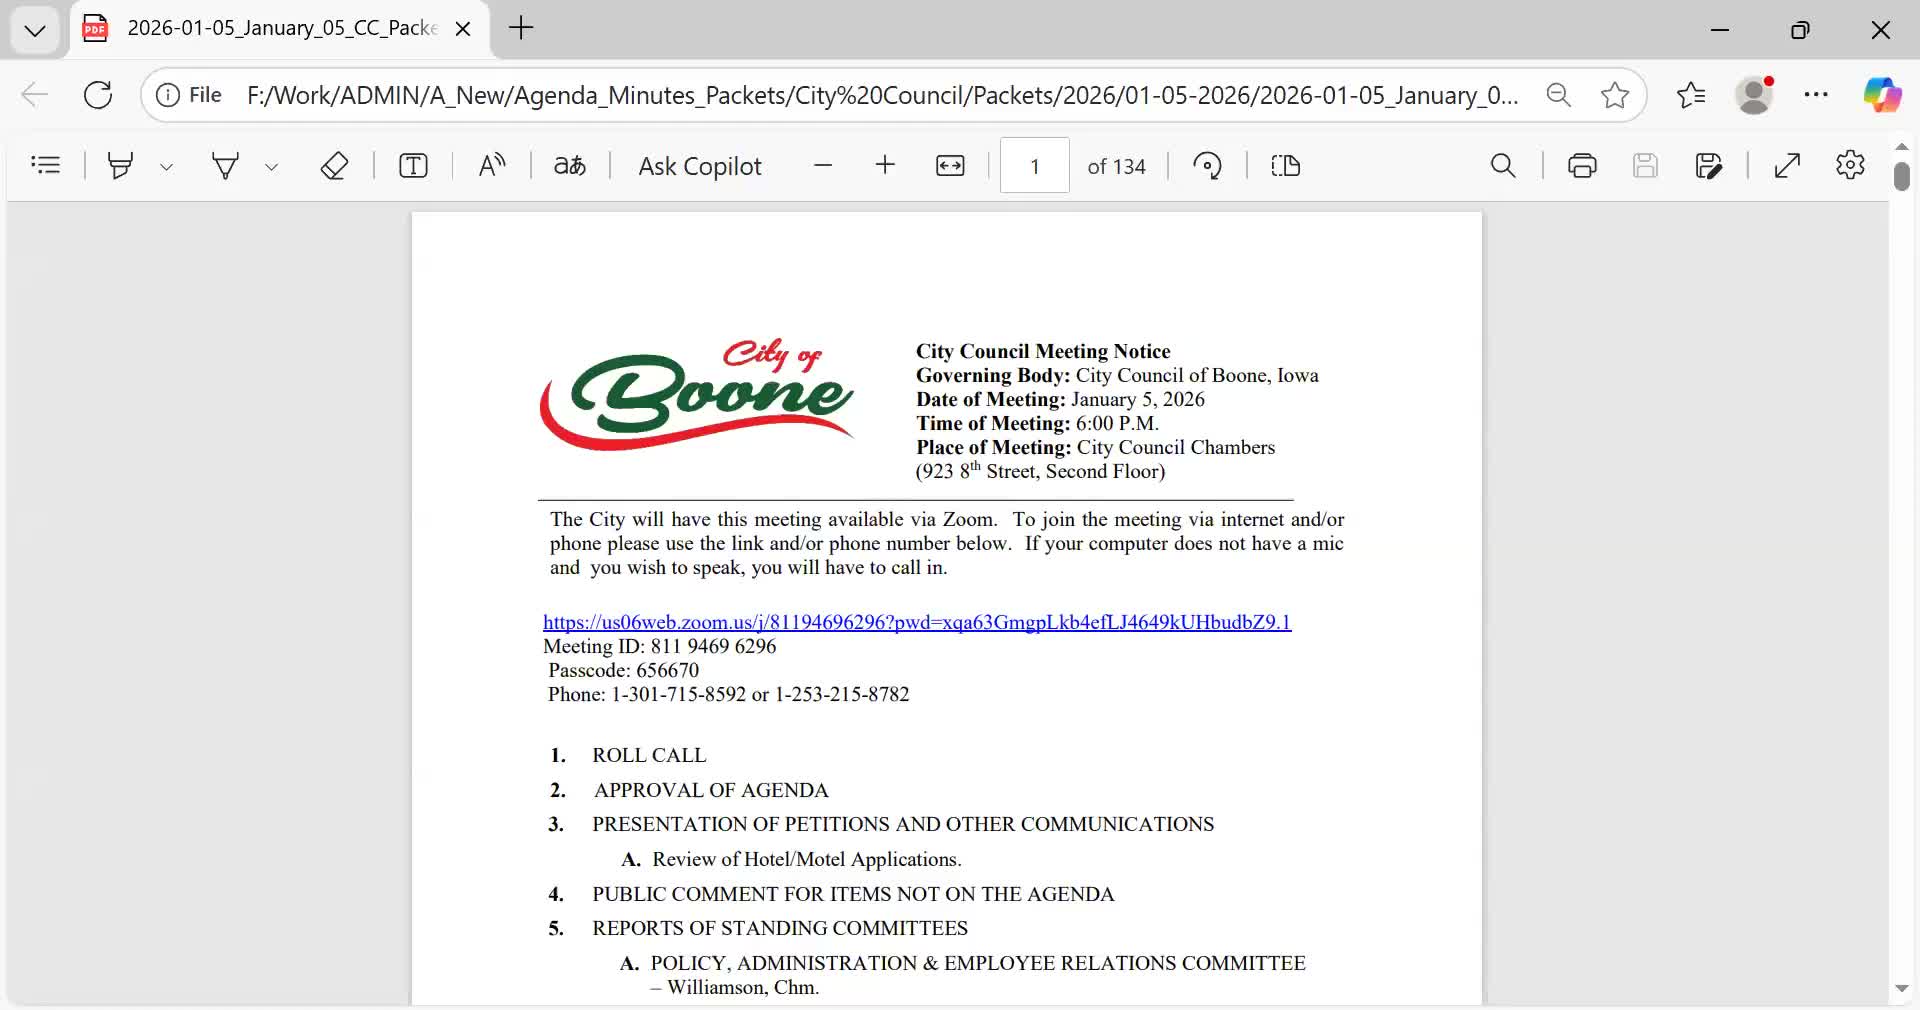
Task: Click the page number input field
Action: 1035,166
